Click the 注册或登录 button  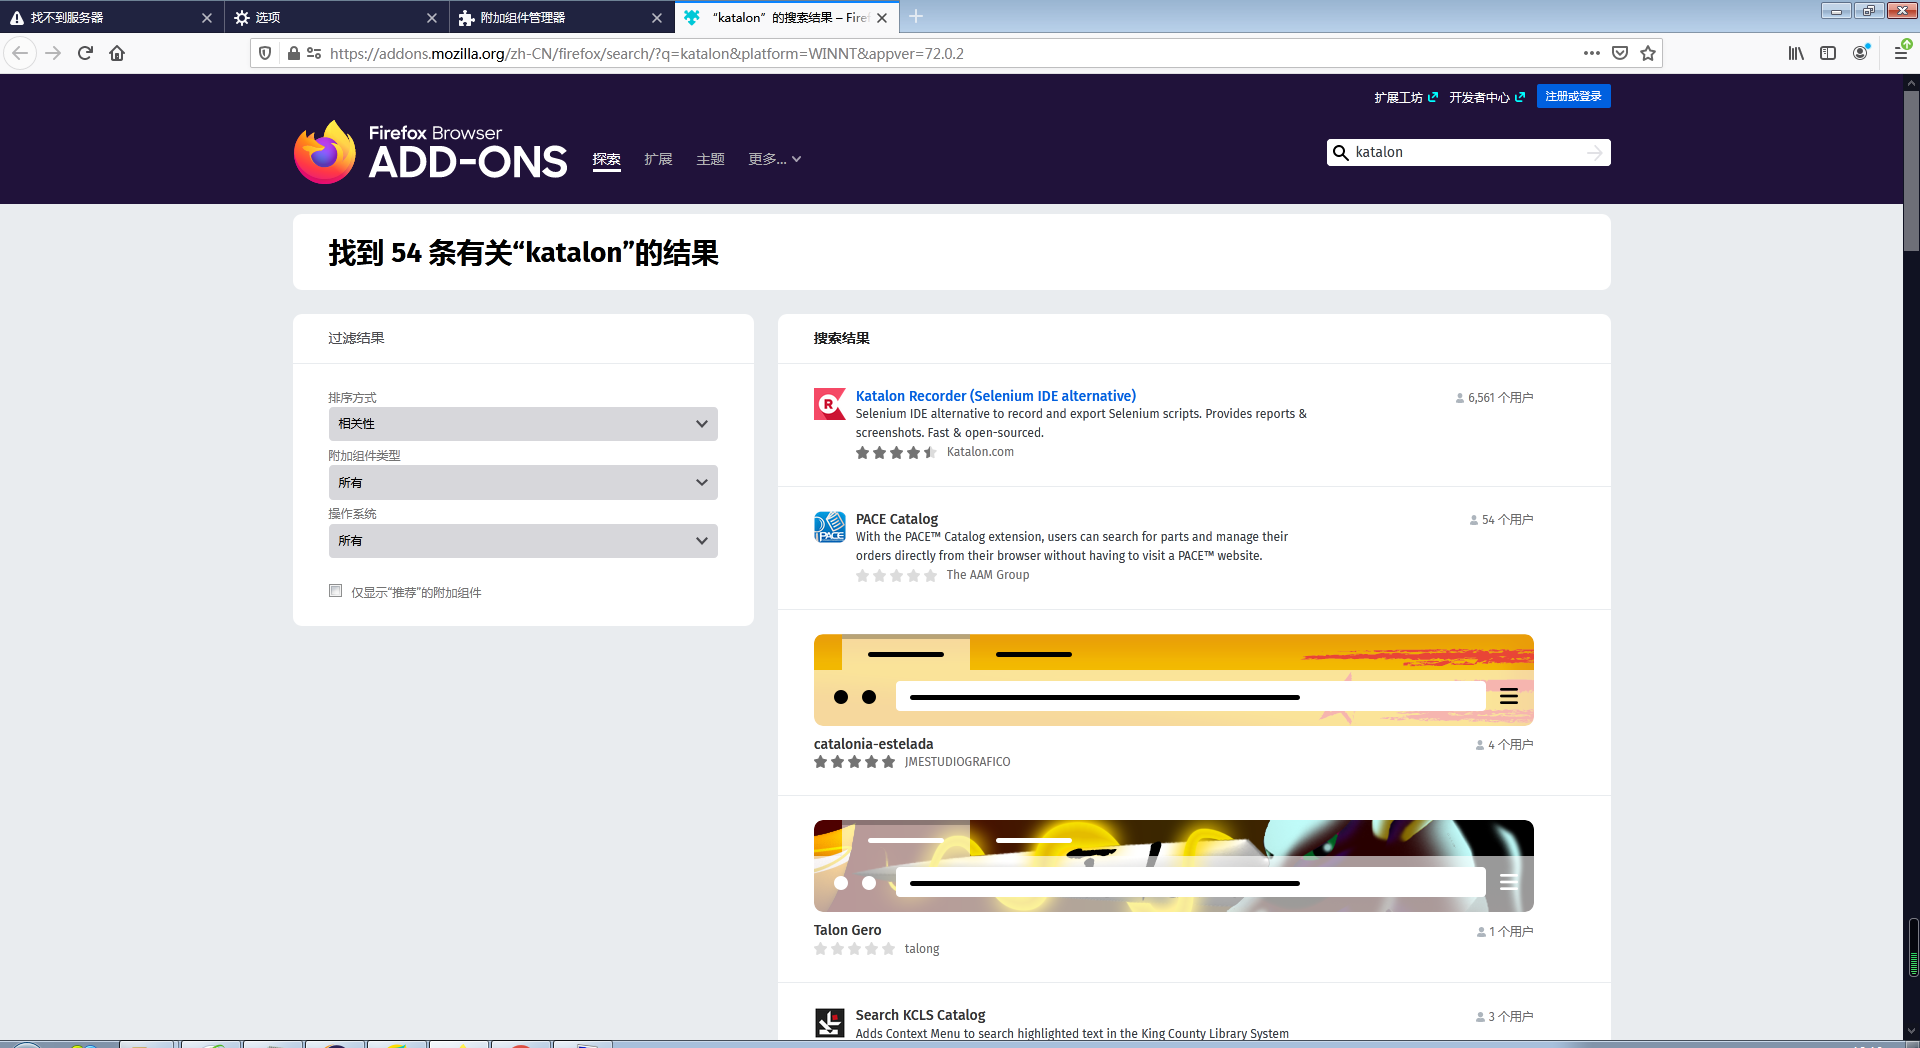tap(1574, 96)
